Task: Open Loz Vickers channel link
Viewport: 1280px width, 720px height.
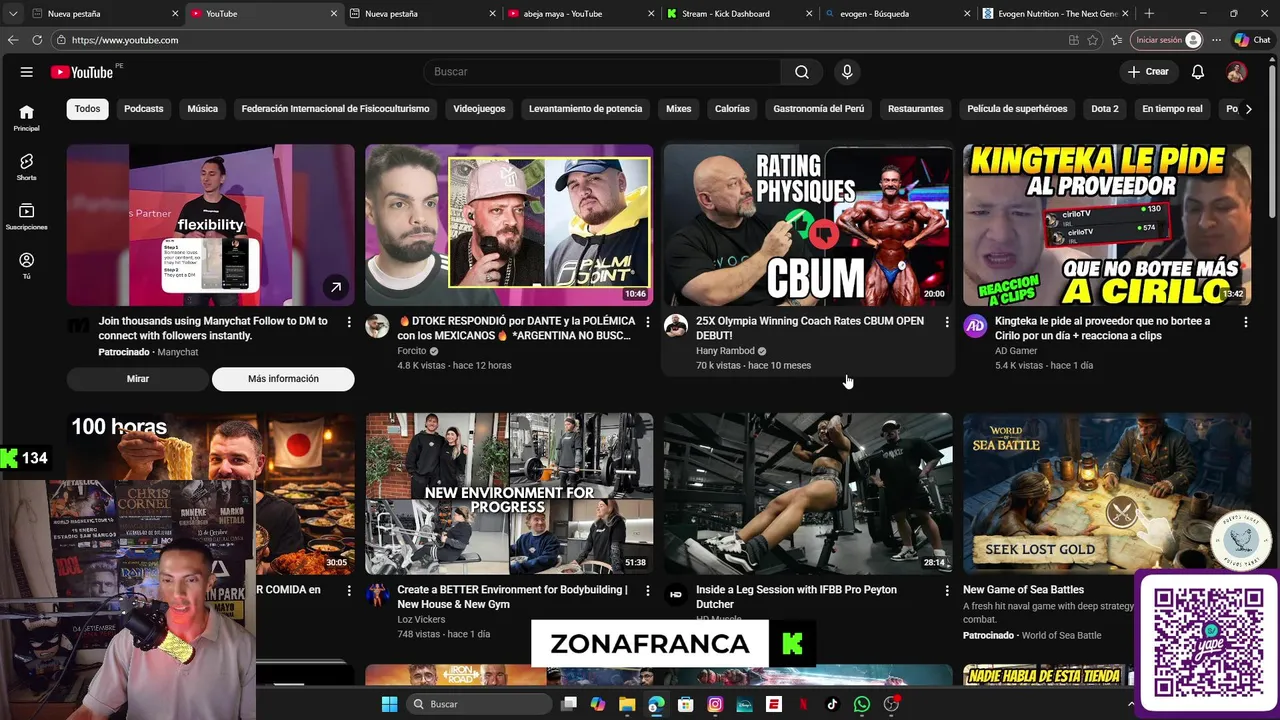Action: [x=423, y=620]
